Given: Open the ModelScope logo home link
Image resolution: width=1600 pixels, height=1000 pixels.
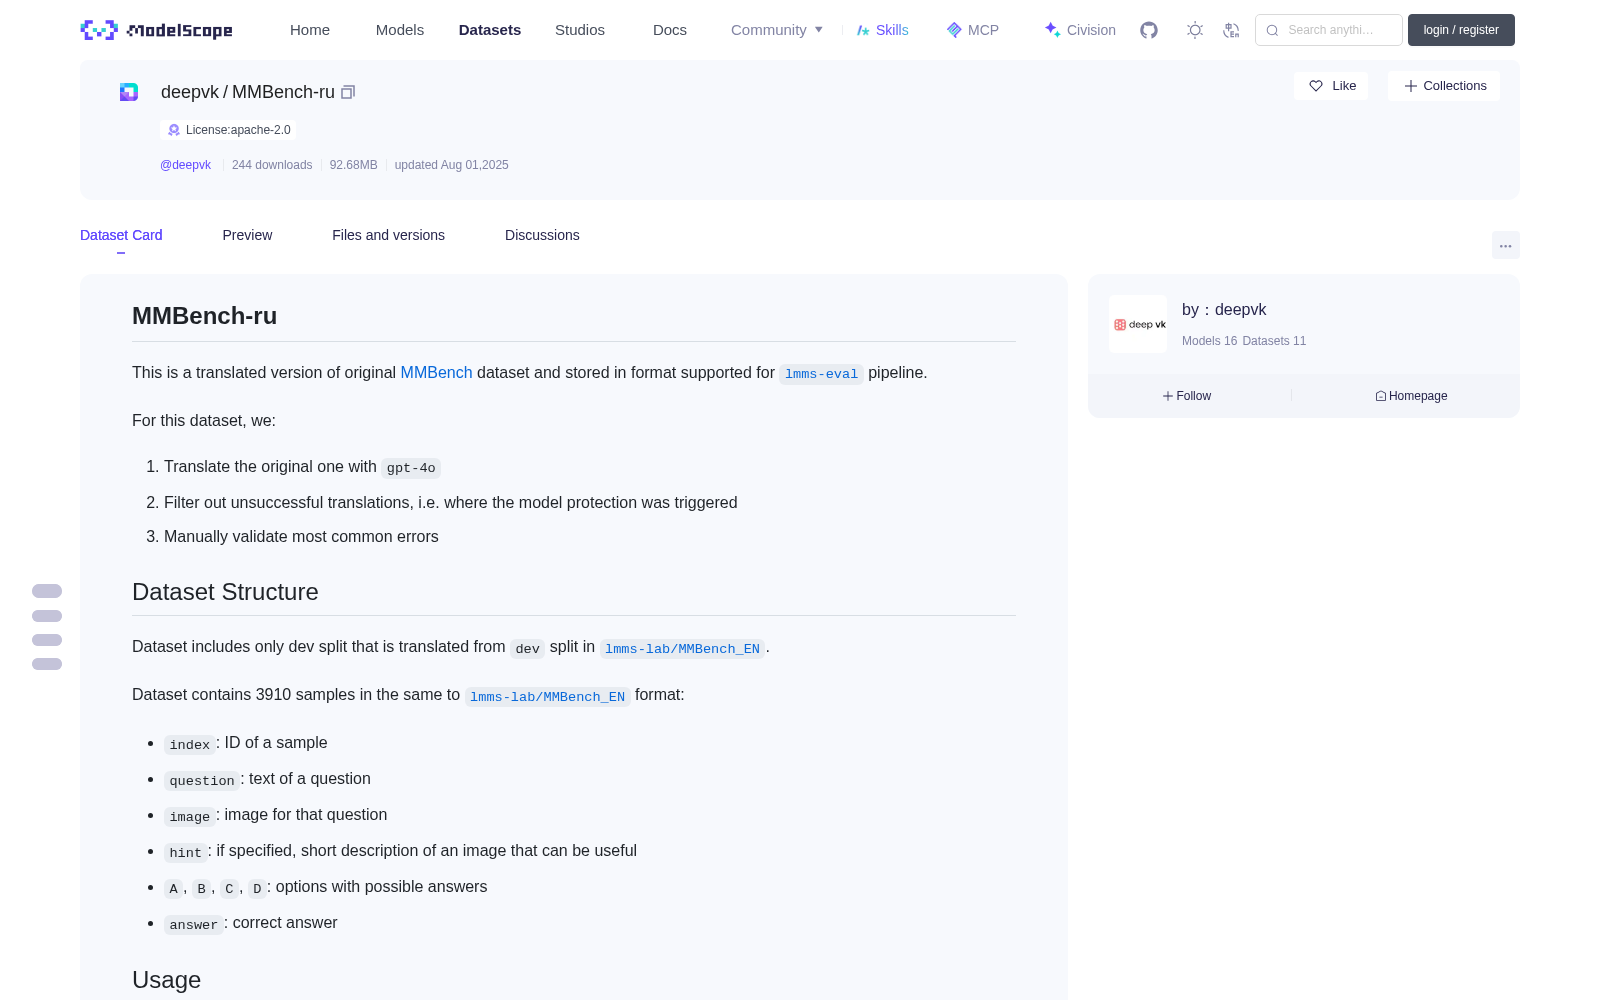Looking at the screenshot, I should tap(156, 30).
